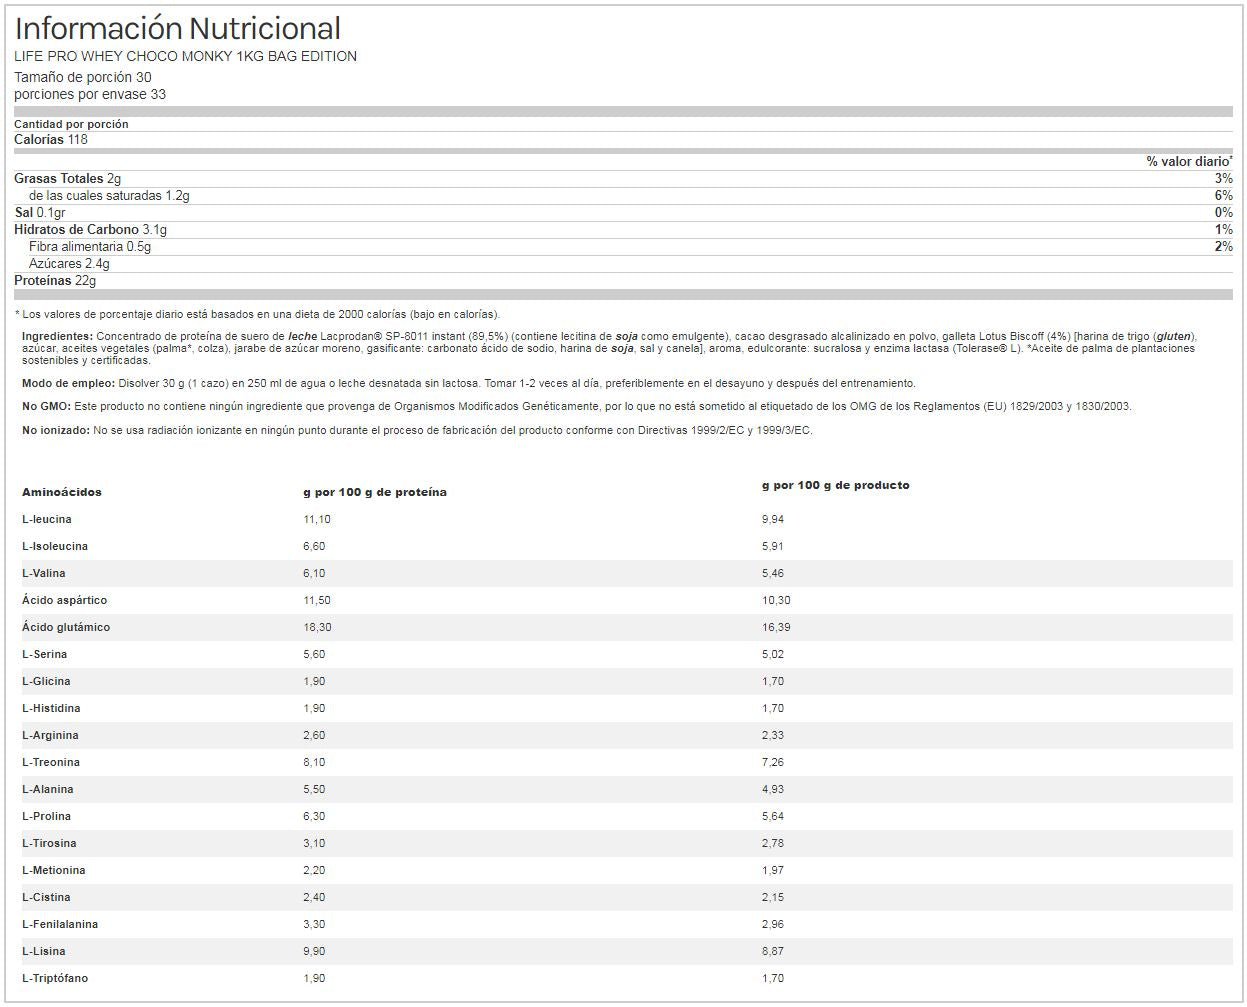Screen dimensions: 1247x1007
Task: Click the daily percentage footnote about 2000 calorías
Action: point(257,314)
